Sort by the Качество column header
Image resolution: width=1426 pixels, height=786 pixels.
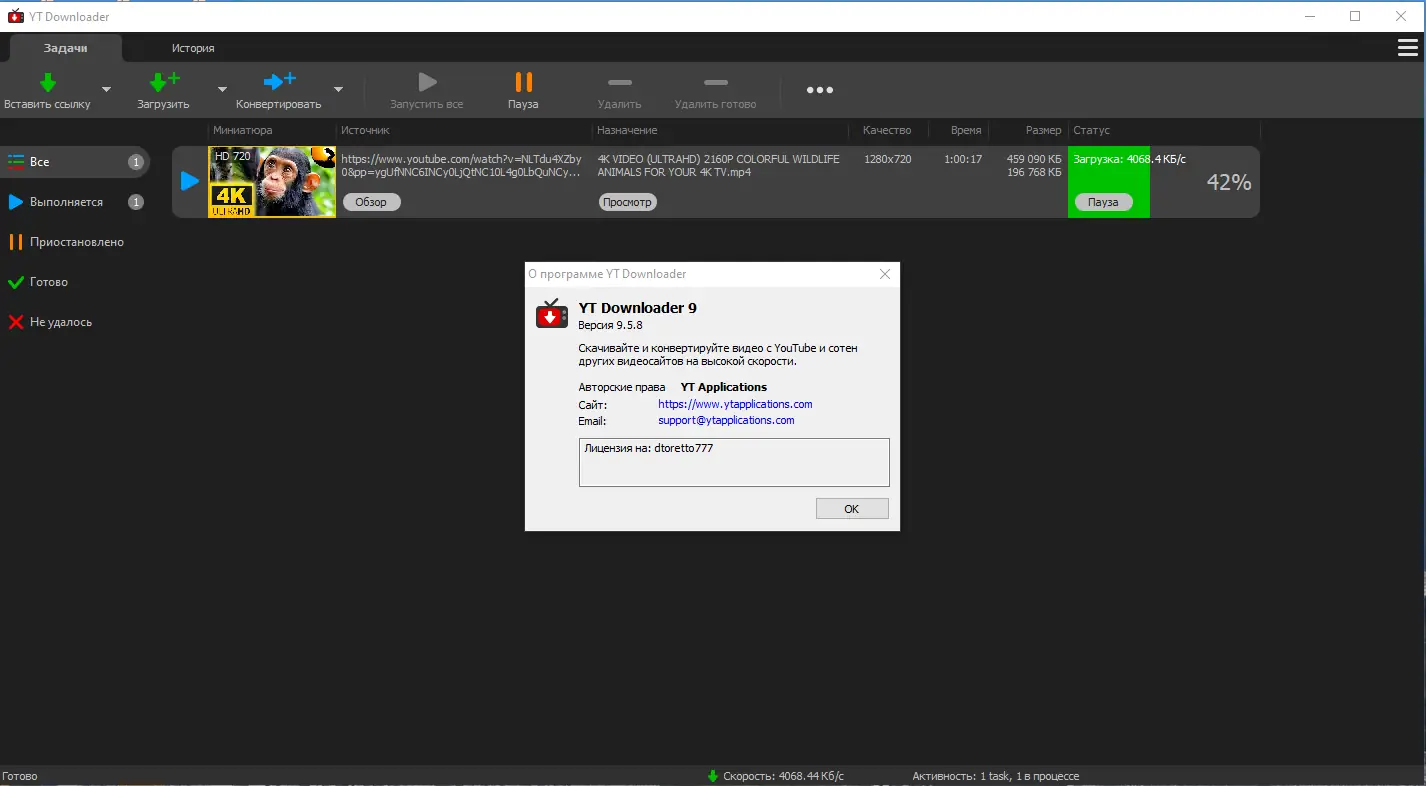coord(887,130)
